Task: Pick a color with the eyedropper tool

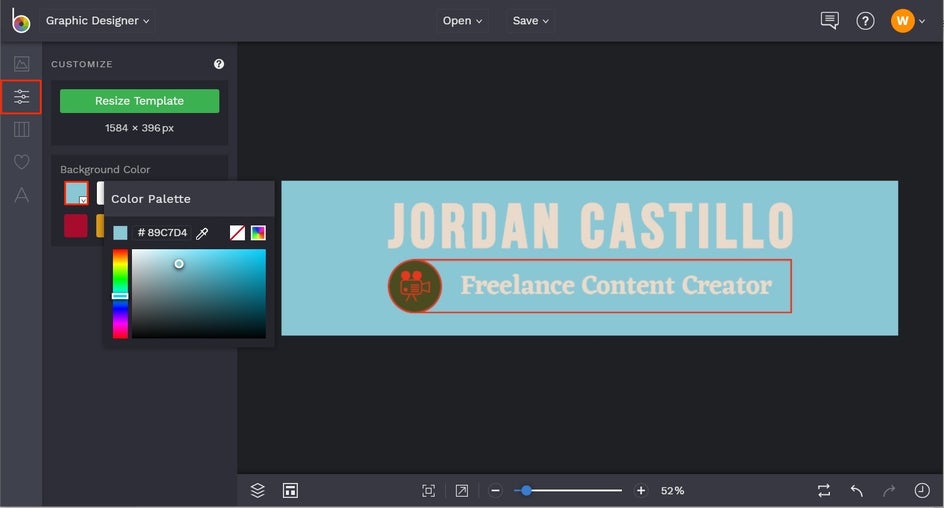Action: pos(202,233)
